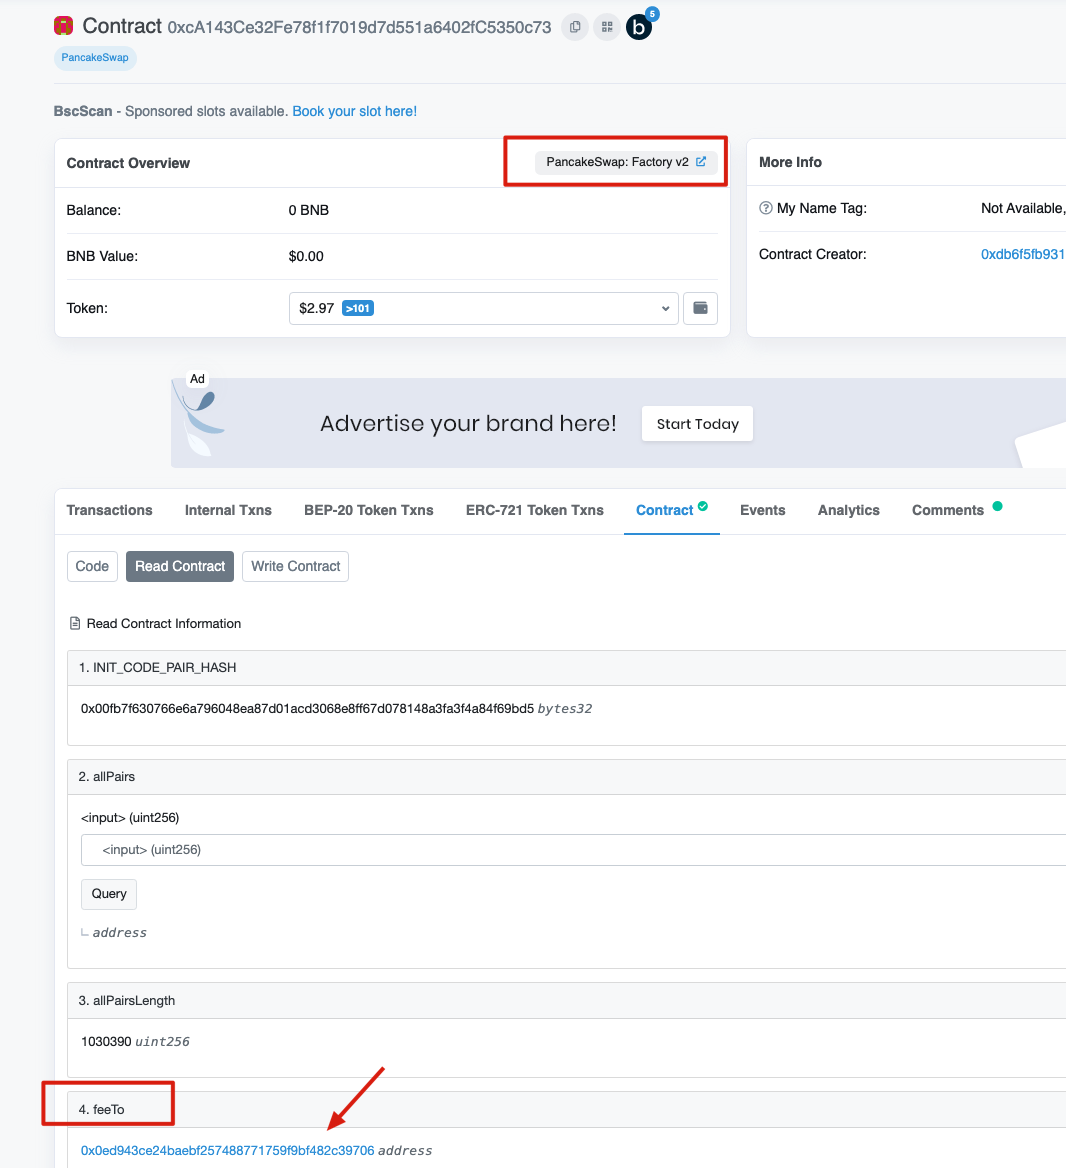Expand the 1. INIT_CODE_PAIR_HASH section
The width and height of the screenshot is (1066, 1168).
tap(567, 667)
